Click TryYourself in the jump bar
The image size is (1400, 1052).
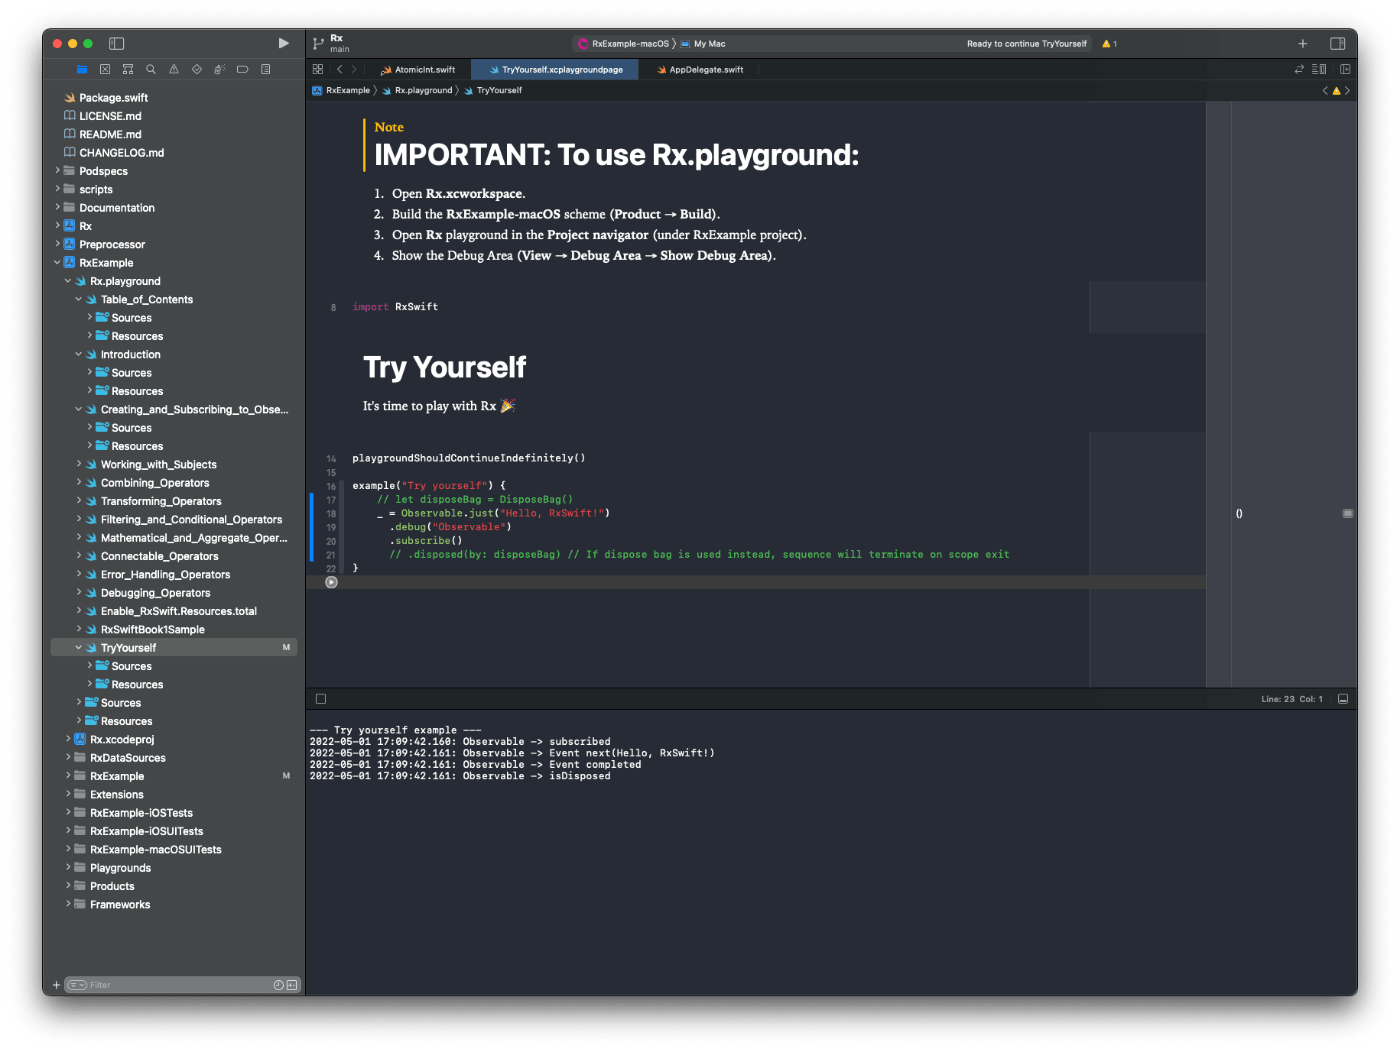tap(493, 90)
